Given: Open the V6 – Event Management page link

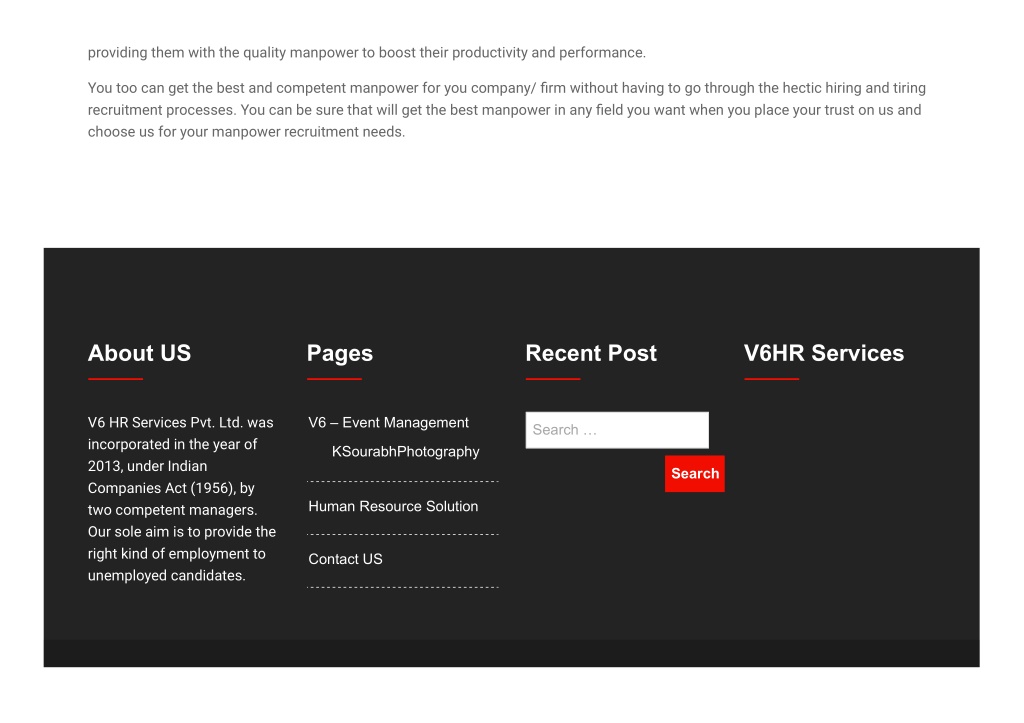Looking at the screenshot, I should 388,423.
